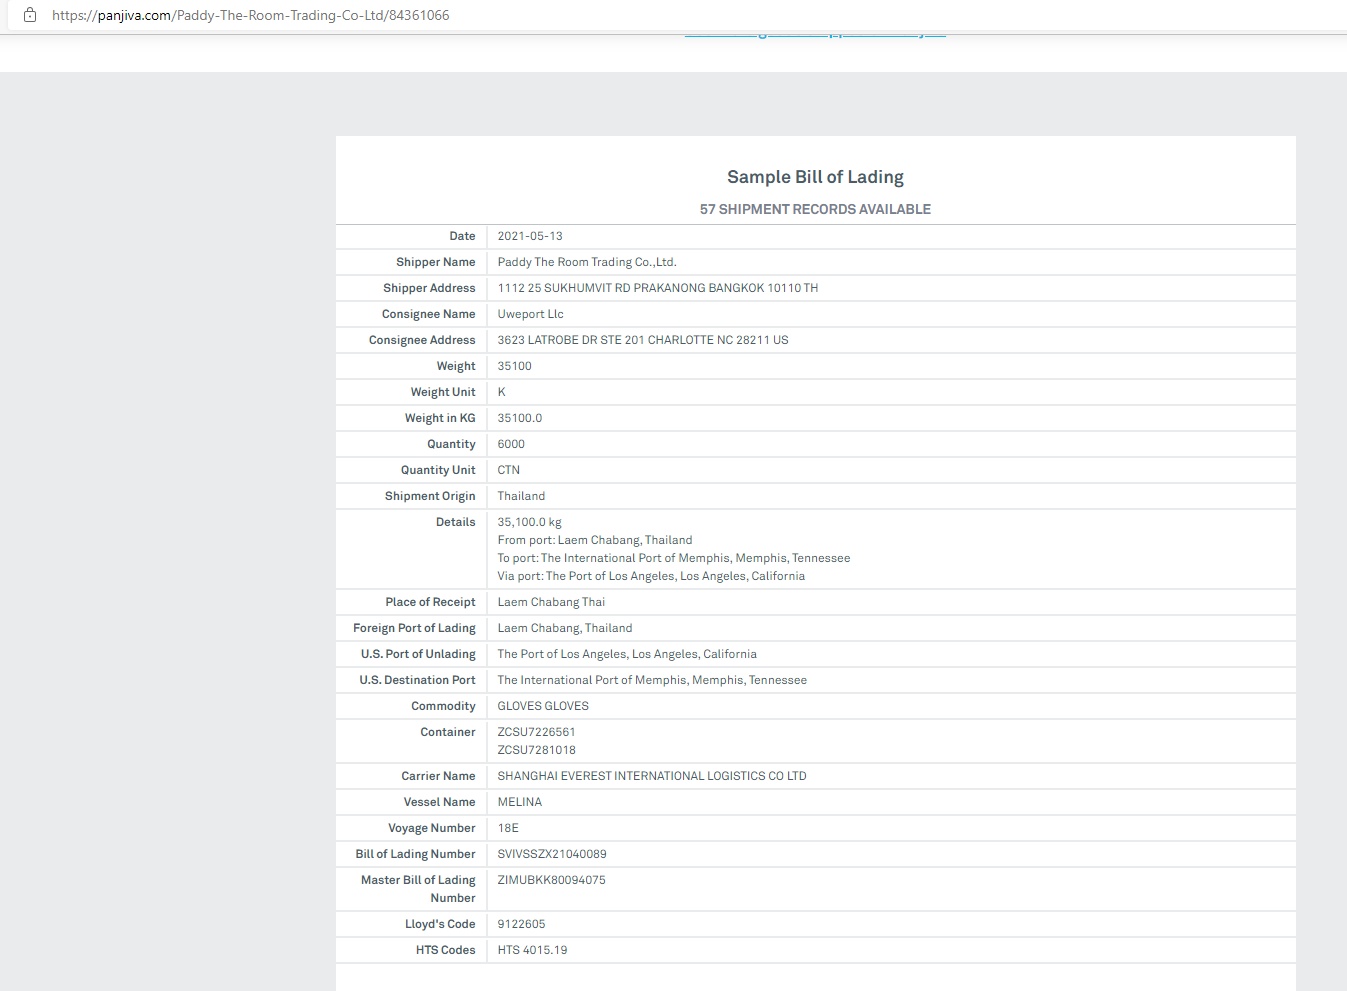Click consignee name Uweport Llc
1347x991 pixels.
click(530, 314)
